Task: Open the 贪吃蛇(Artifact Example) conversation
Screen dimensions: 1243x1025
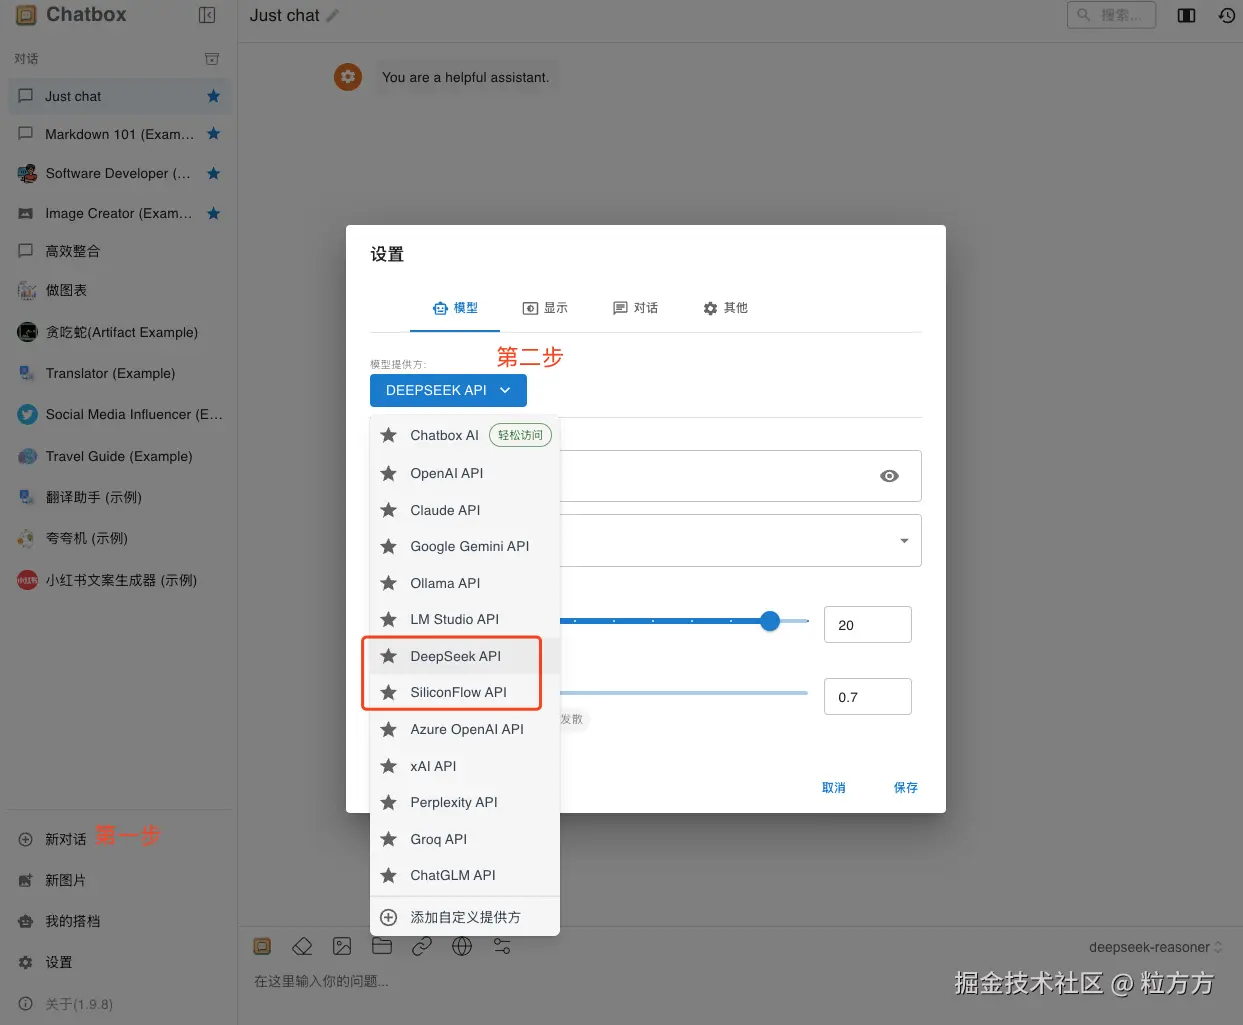Action: [x=119, y=332]
